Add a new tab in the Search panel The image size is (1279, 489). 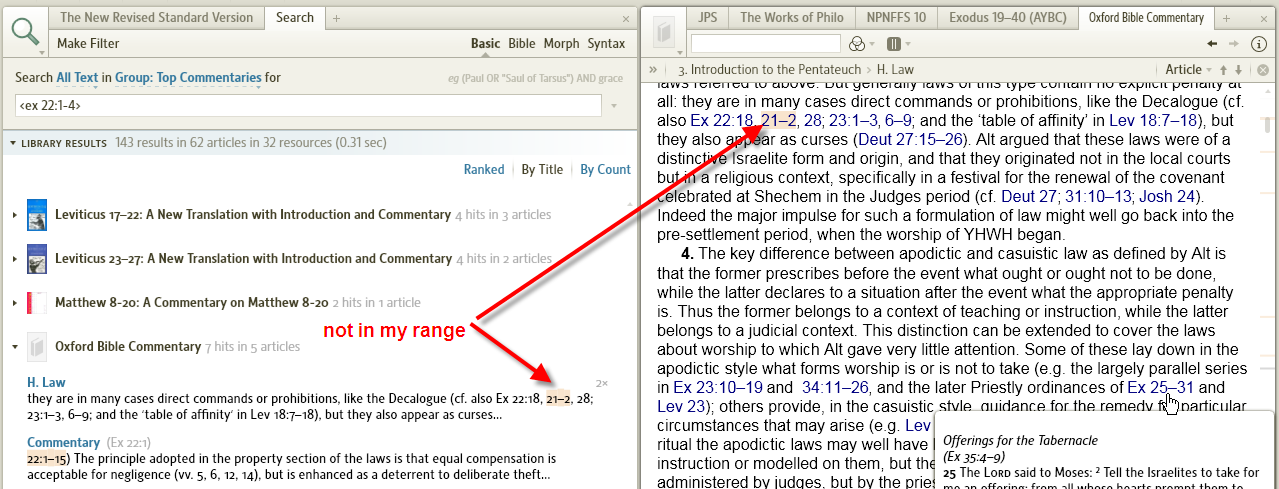337,18
